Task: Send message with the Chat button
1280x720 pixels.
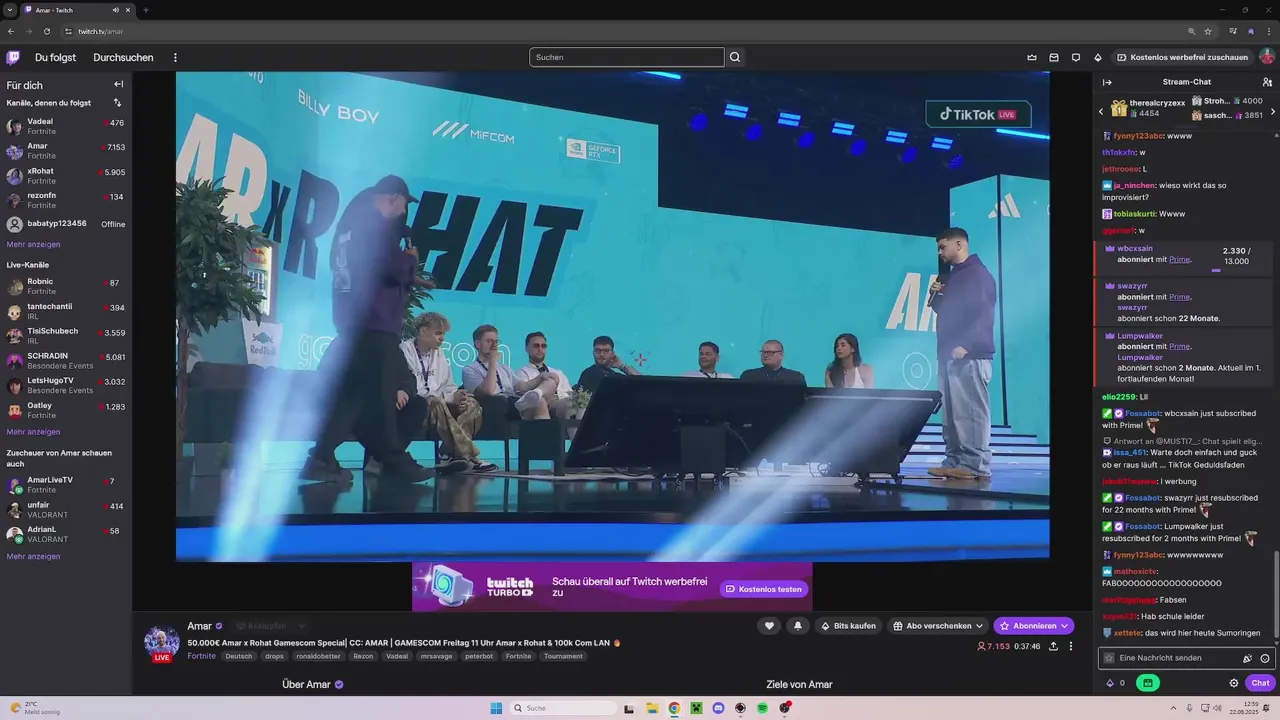Action: coord(1260,683)
